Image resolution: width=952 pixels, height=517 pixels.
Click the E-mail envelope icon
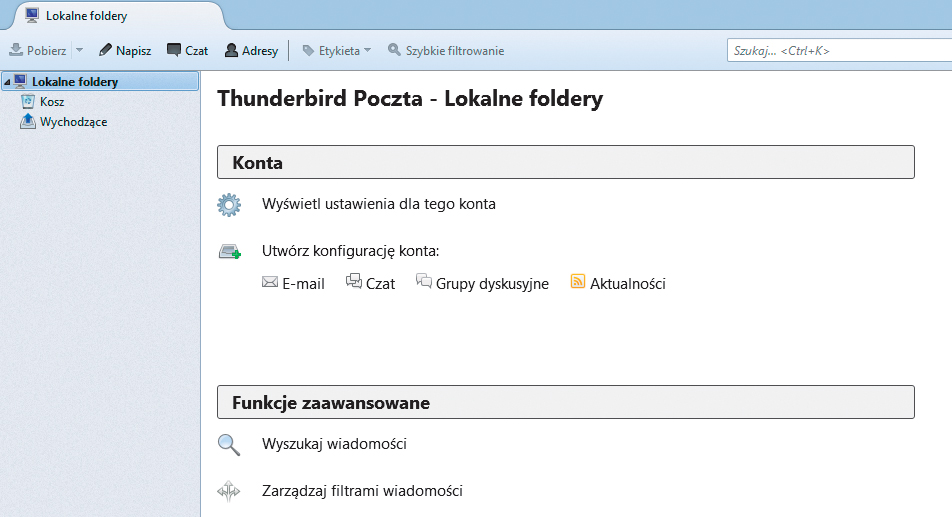[x=269, y=283]
